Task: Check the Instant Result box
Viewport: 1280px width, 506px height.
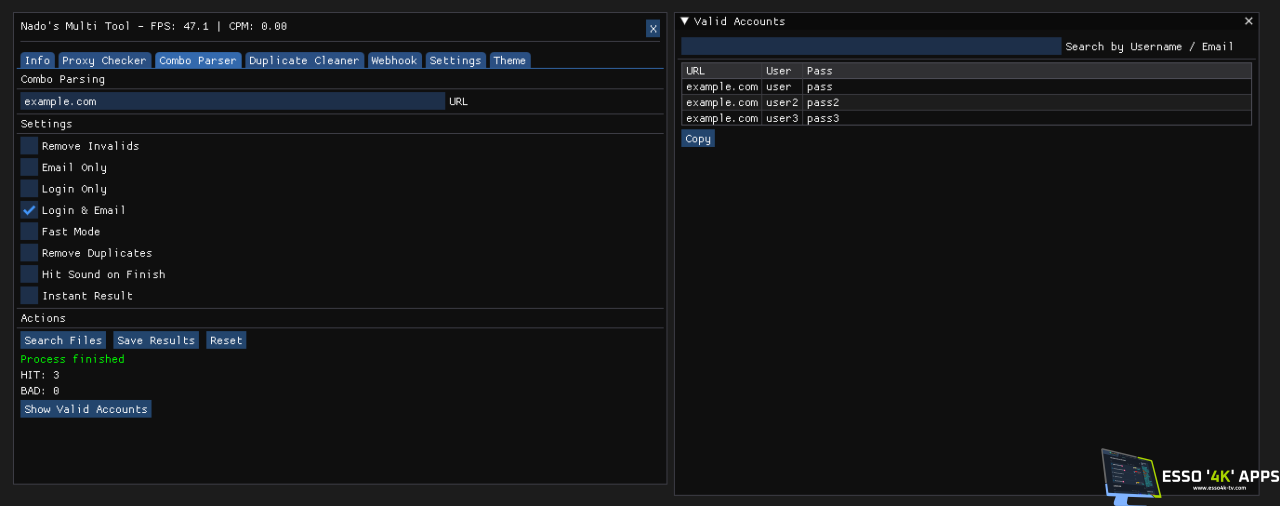Action: [x=29, y=296]
